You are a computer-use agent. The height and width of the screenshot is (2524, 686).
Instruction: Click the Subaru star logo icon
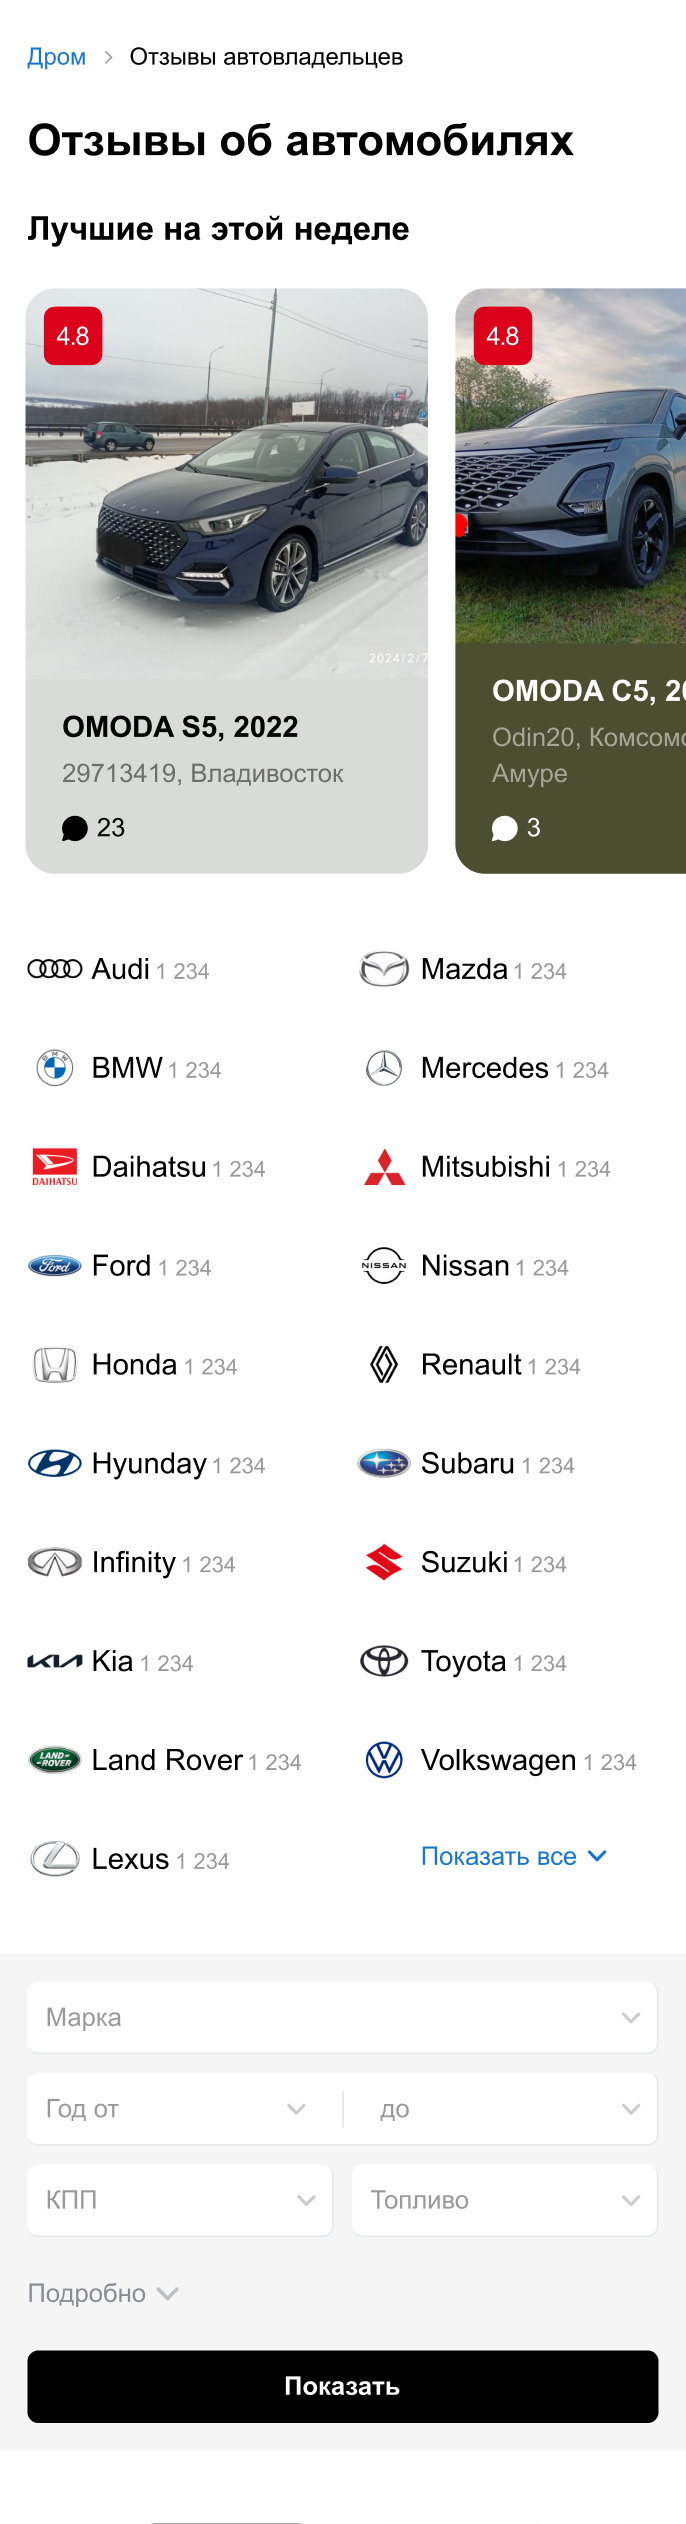click(x=384, y=1464)
